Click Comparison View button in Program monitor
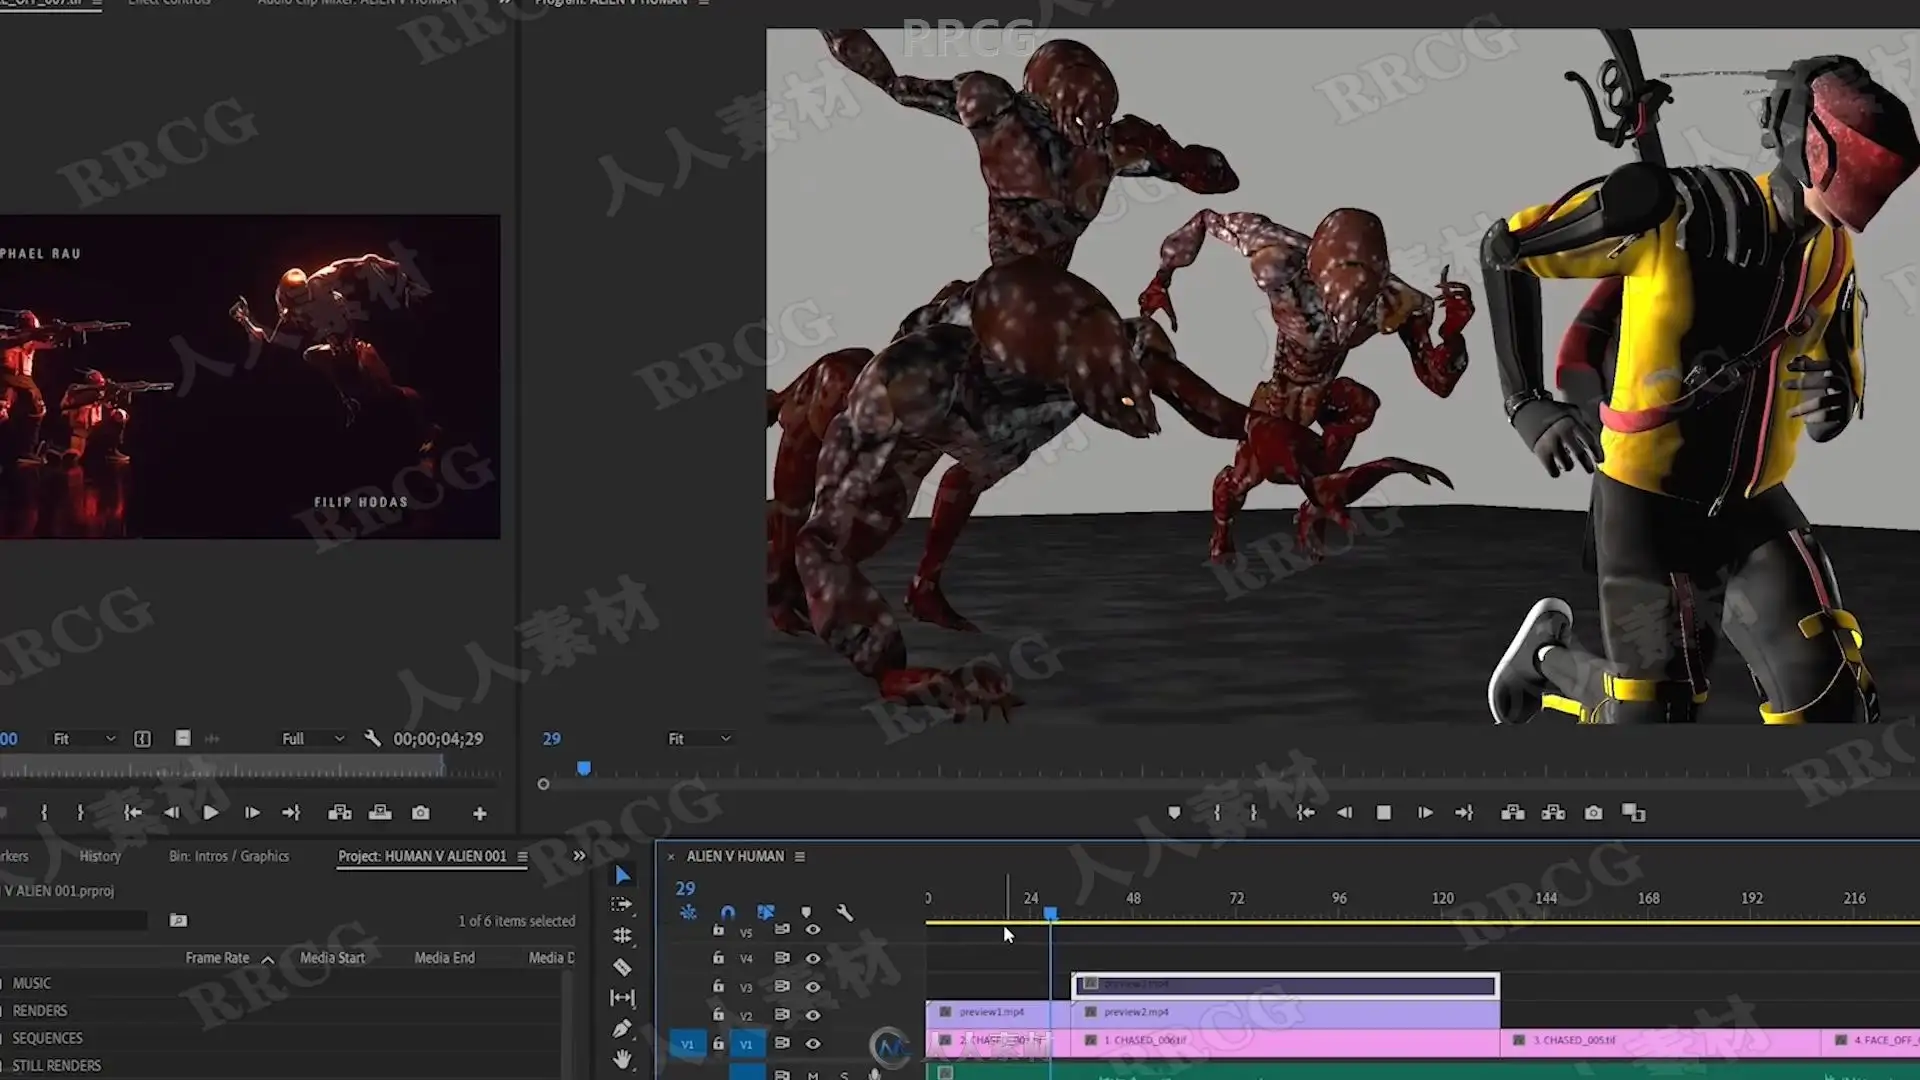1920x1080 pixels. pyautogui.click(x=1633, y=813)
